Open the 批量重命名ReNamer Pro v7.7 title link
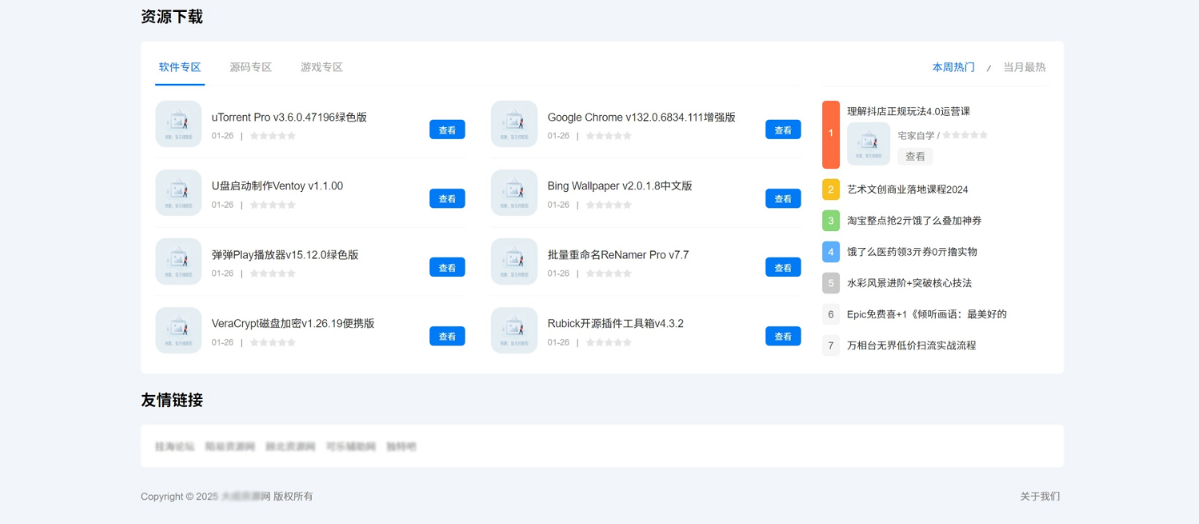1199x524 pixels. tap(617, 255)
